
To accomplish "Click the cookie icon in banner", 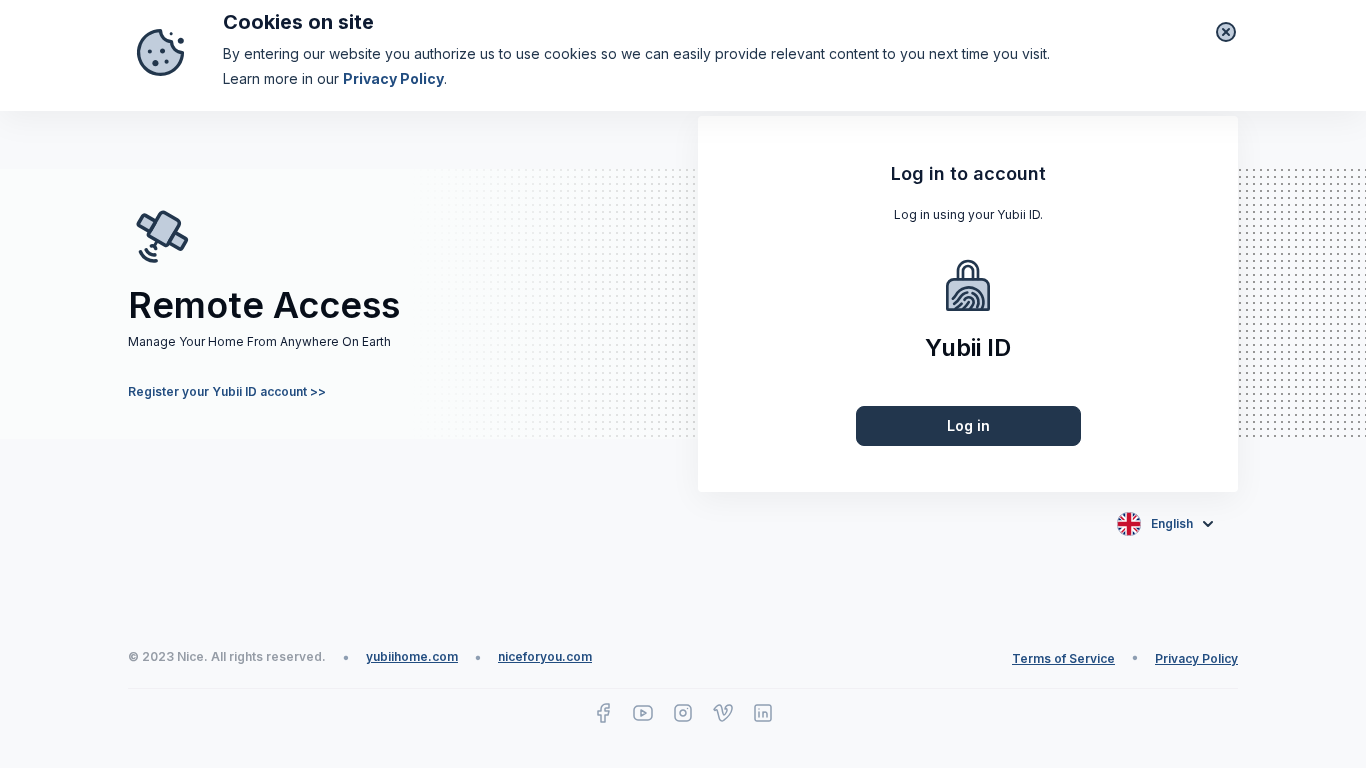I will tap(160, 52).
